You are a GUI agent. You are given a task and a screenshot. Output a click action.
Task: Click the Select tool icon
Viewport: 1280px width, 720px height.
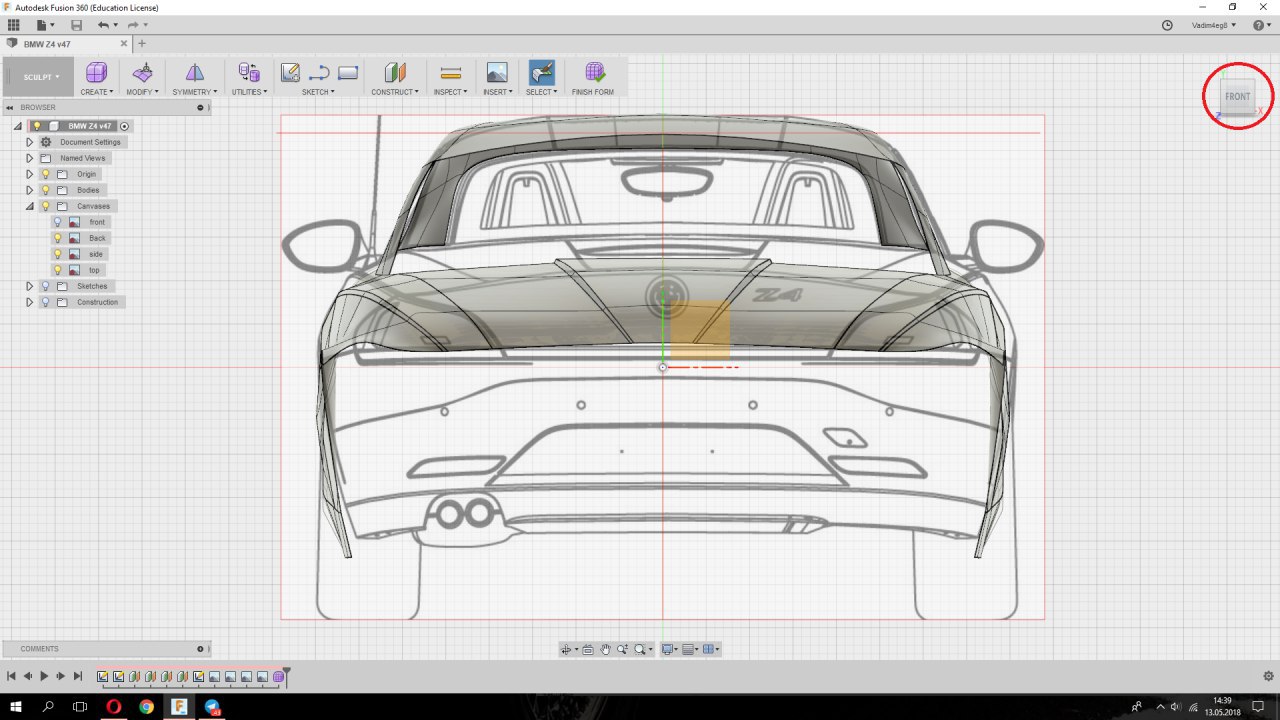tap(542, 72)
